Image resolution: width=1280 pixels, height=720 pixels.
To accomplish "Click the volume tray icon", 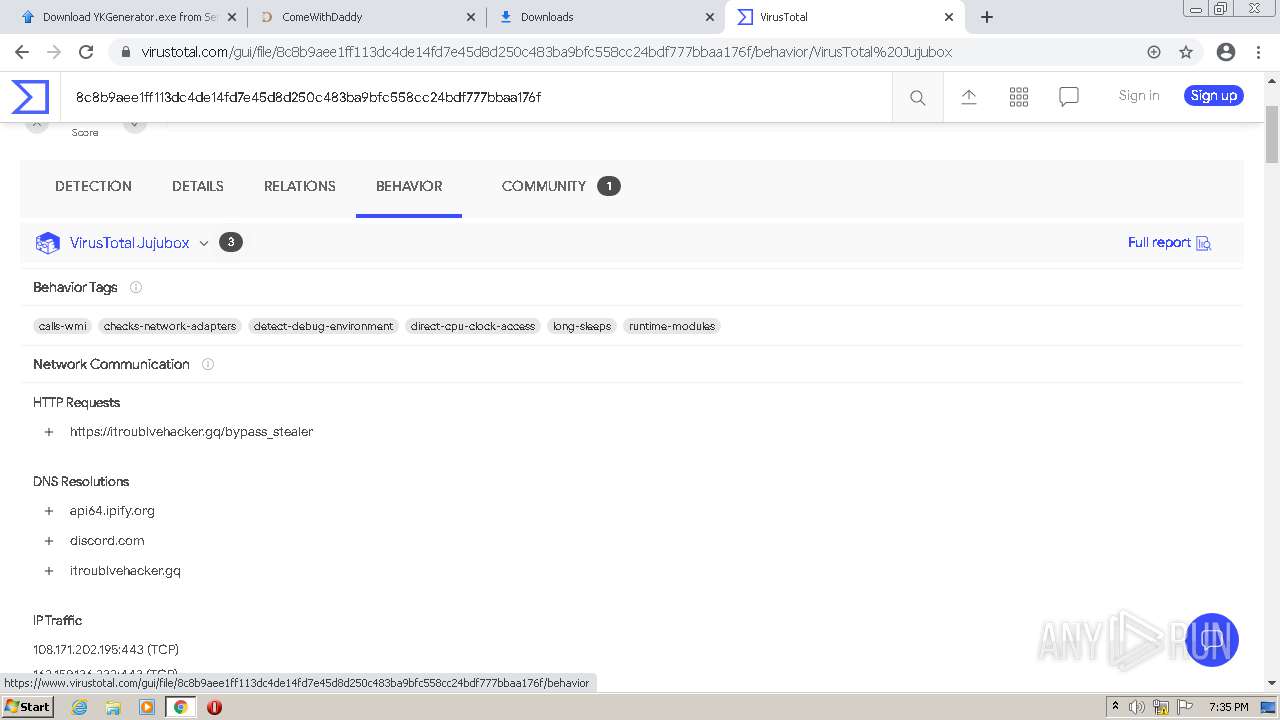I will pos(1137,707).
